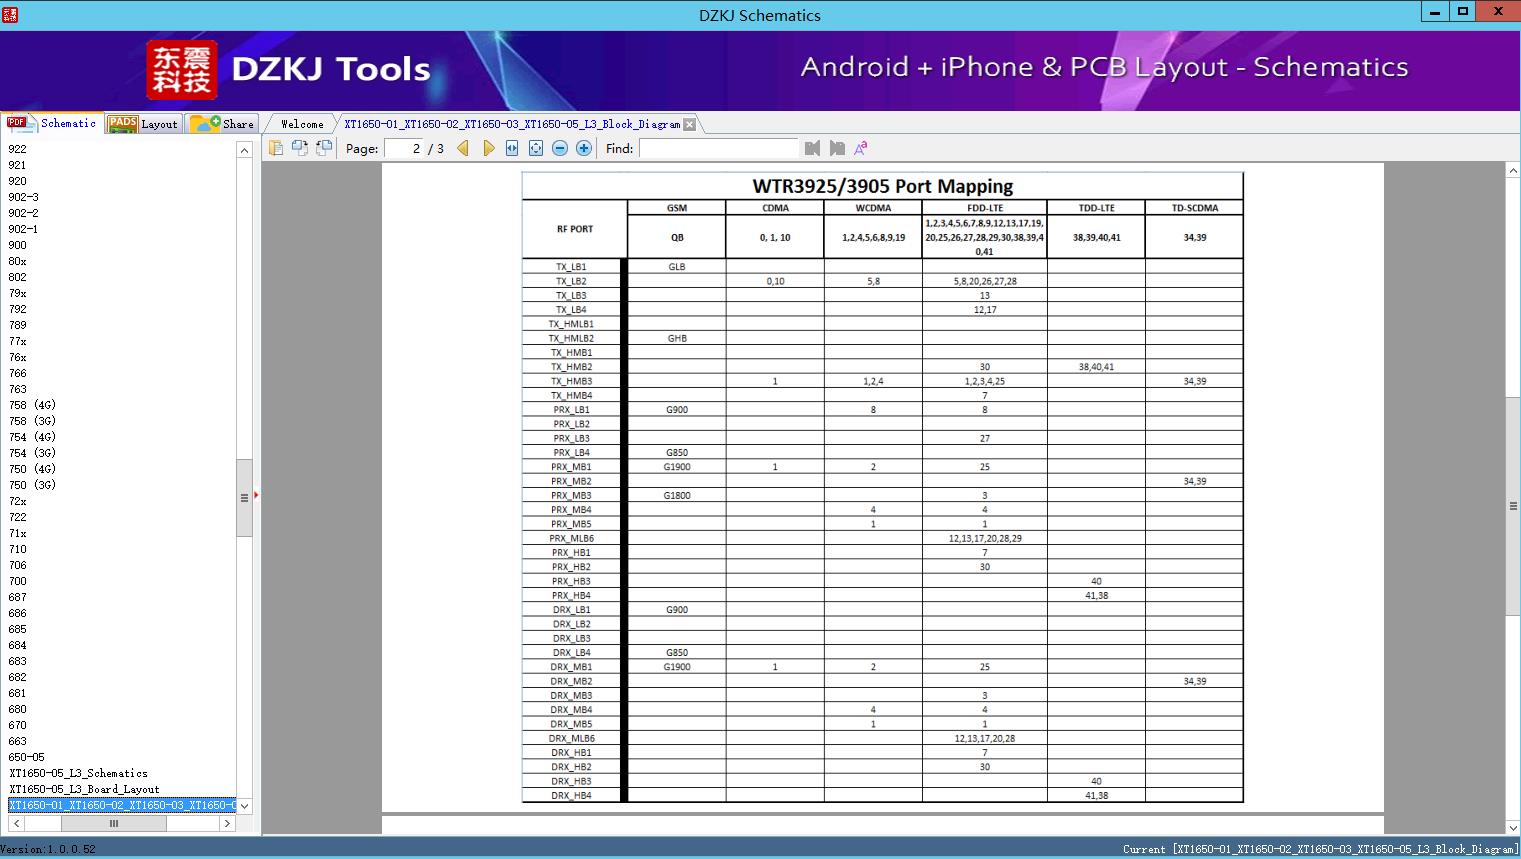1521x859 pixels.
Task: Select item 789 in the list
Action: (18, 325)
